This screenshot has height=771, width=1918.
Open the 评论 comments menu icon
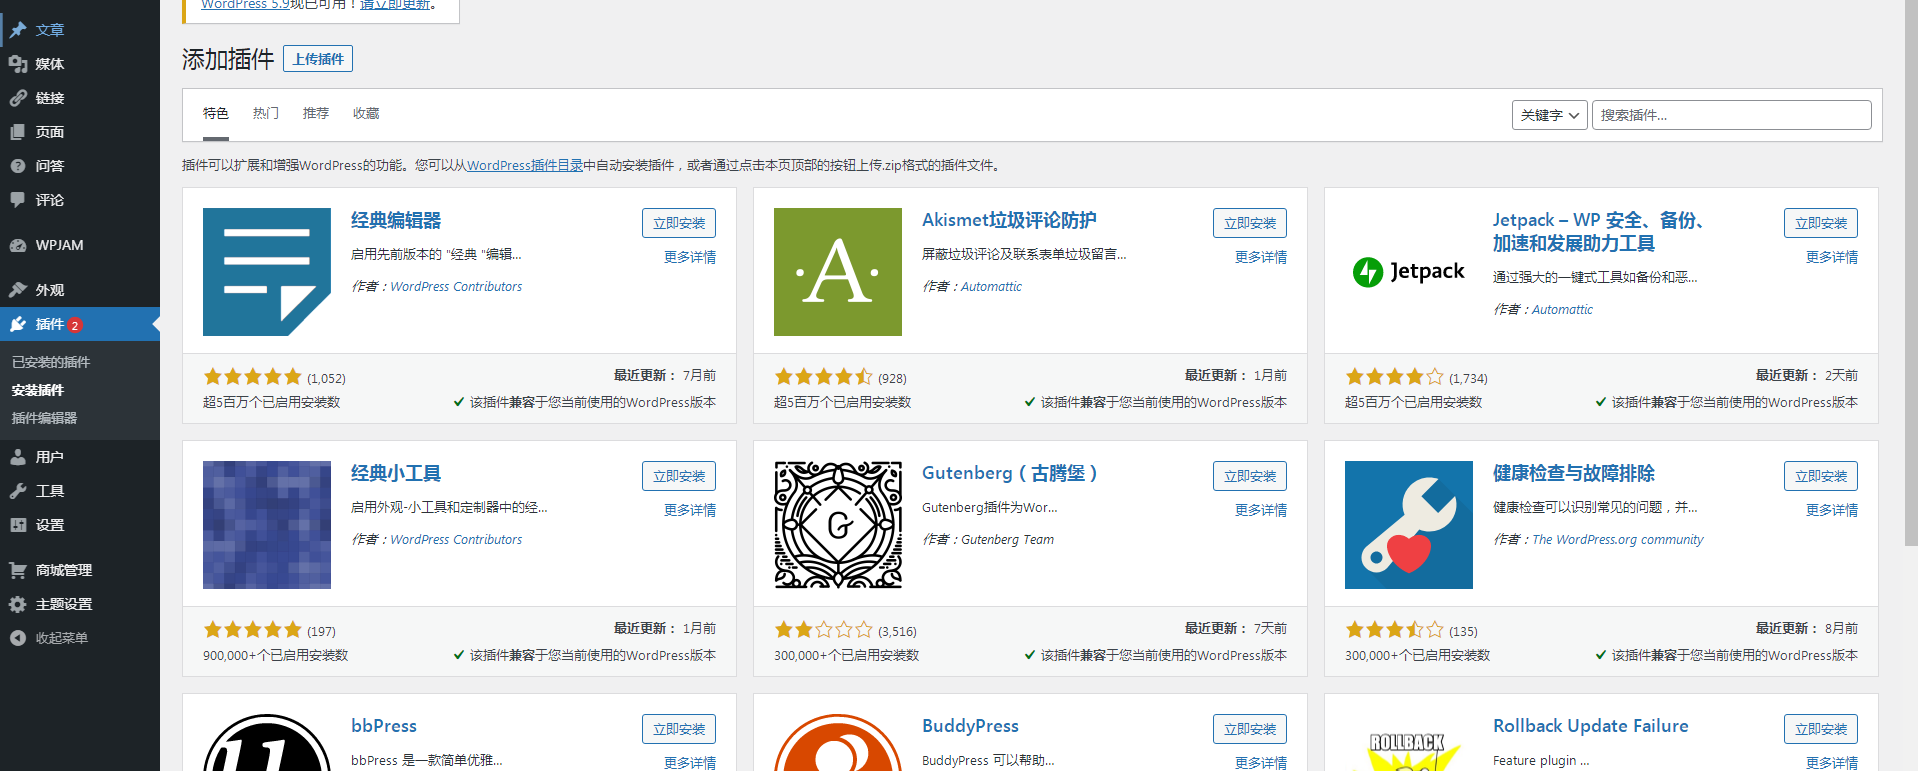point(18,200)
